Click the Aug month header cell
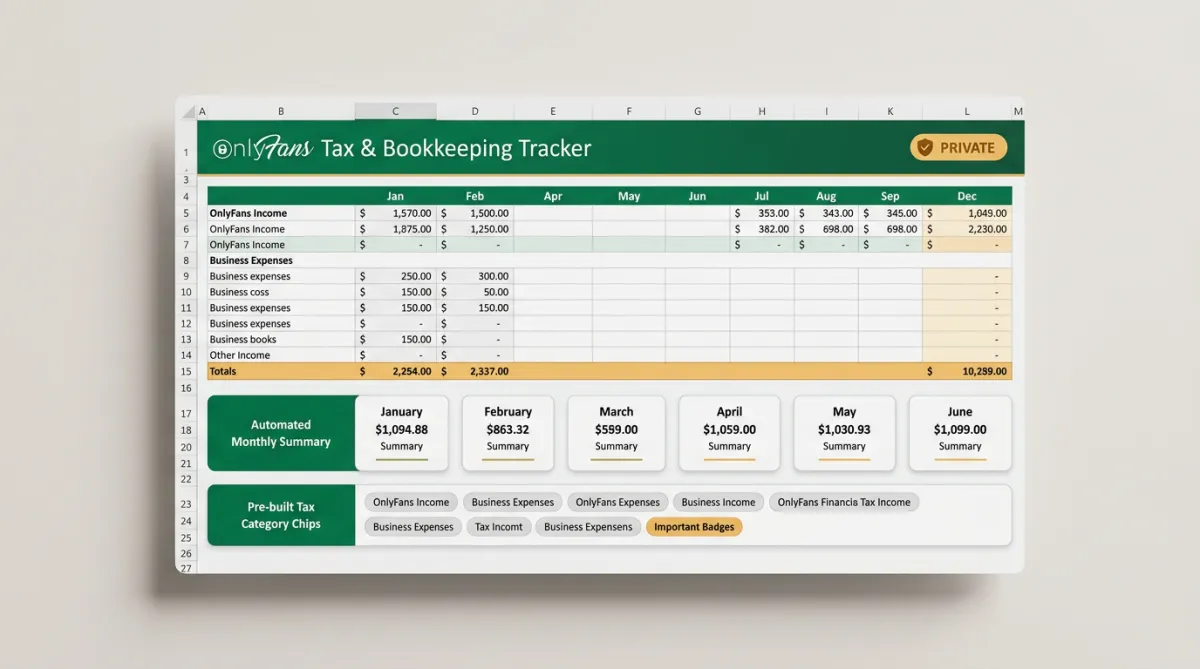Screen dimensions: 1200x669 coord(826,196)
